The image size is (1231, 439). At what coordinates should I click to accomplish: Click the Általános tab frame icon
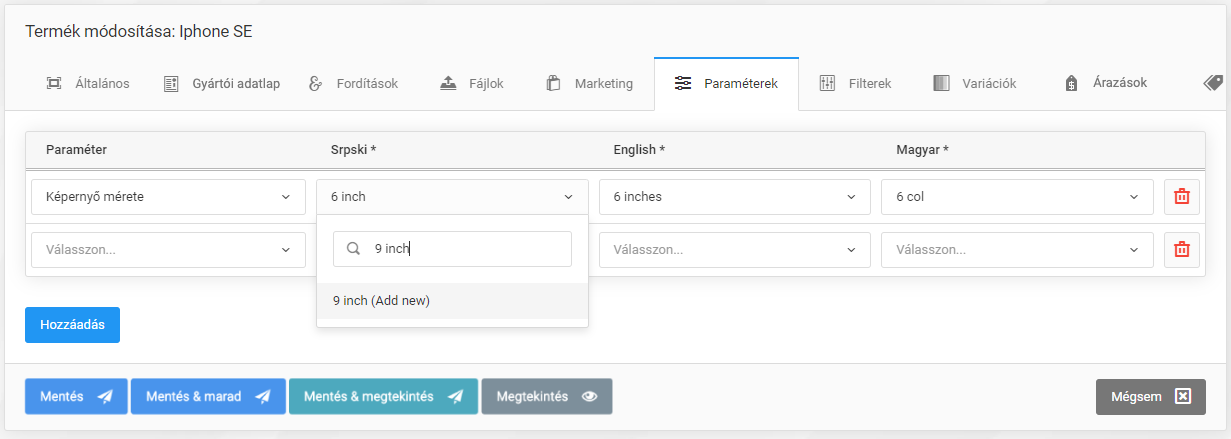54,84
